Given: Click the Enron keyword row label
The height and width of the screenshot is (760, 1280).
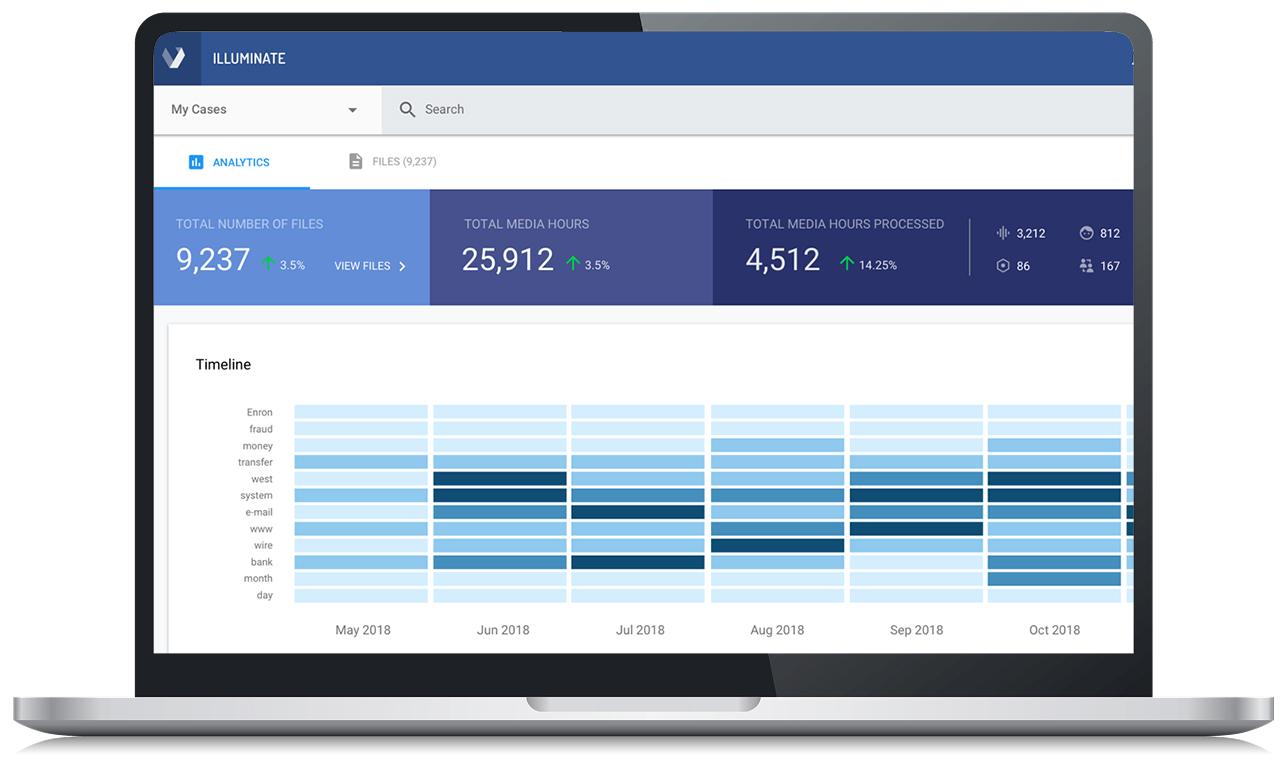Looking at the screenshot, I should pyautogui.click(x=259, y=412).
